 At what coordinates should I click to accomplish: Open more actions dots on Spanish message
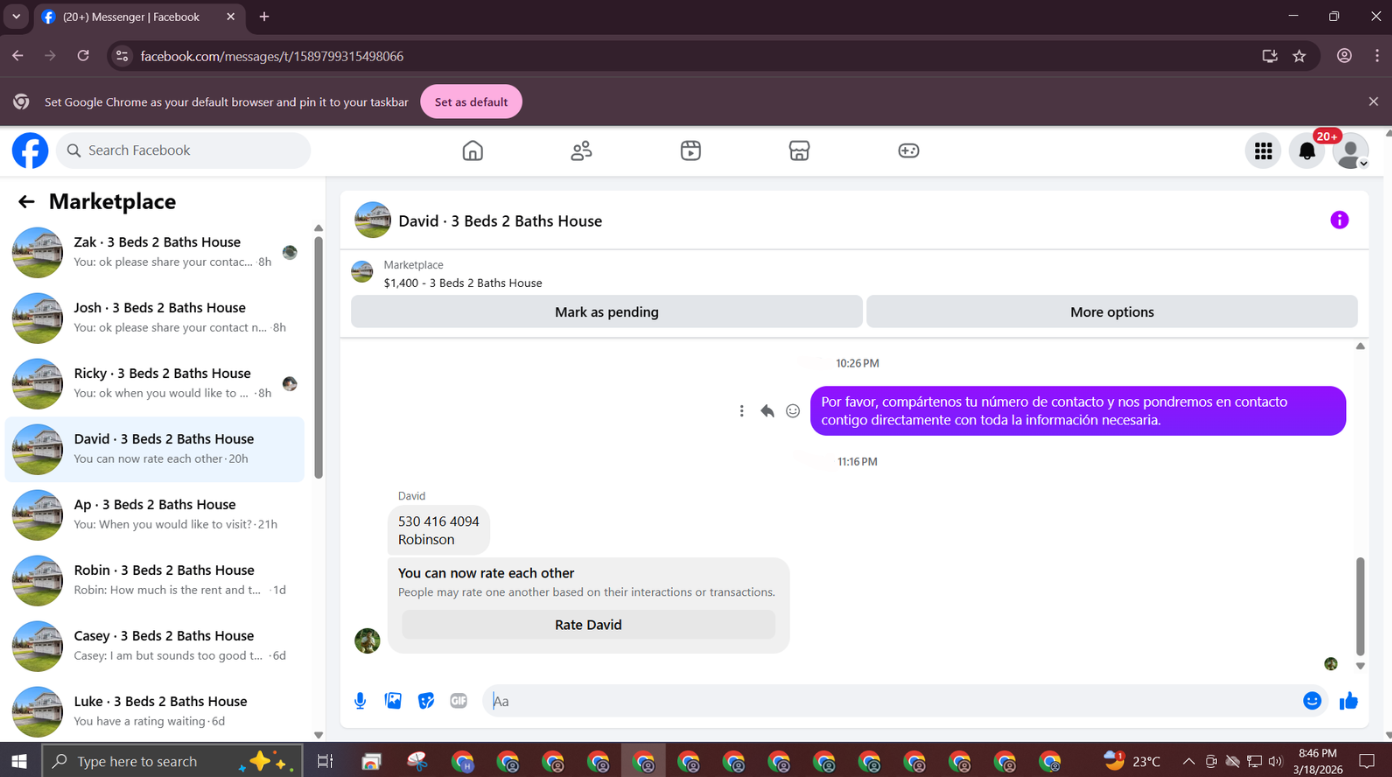tap(741, 411)
